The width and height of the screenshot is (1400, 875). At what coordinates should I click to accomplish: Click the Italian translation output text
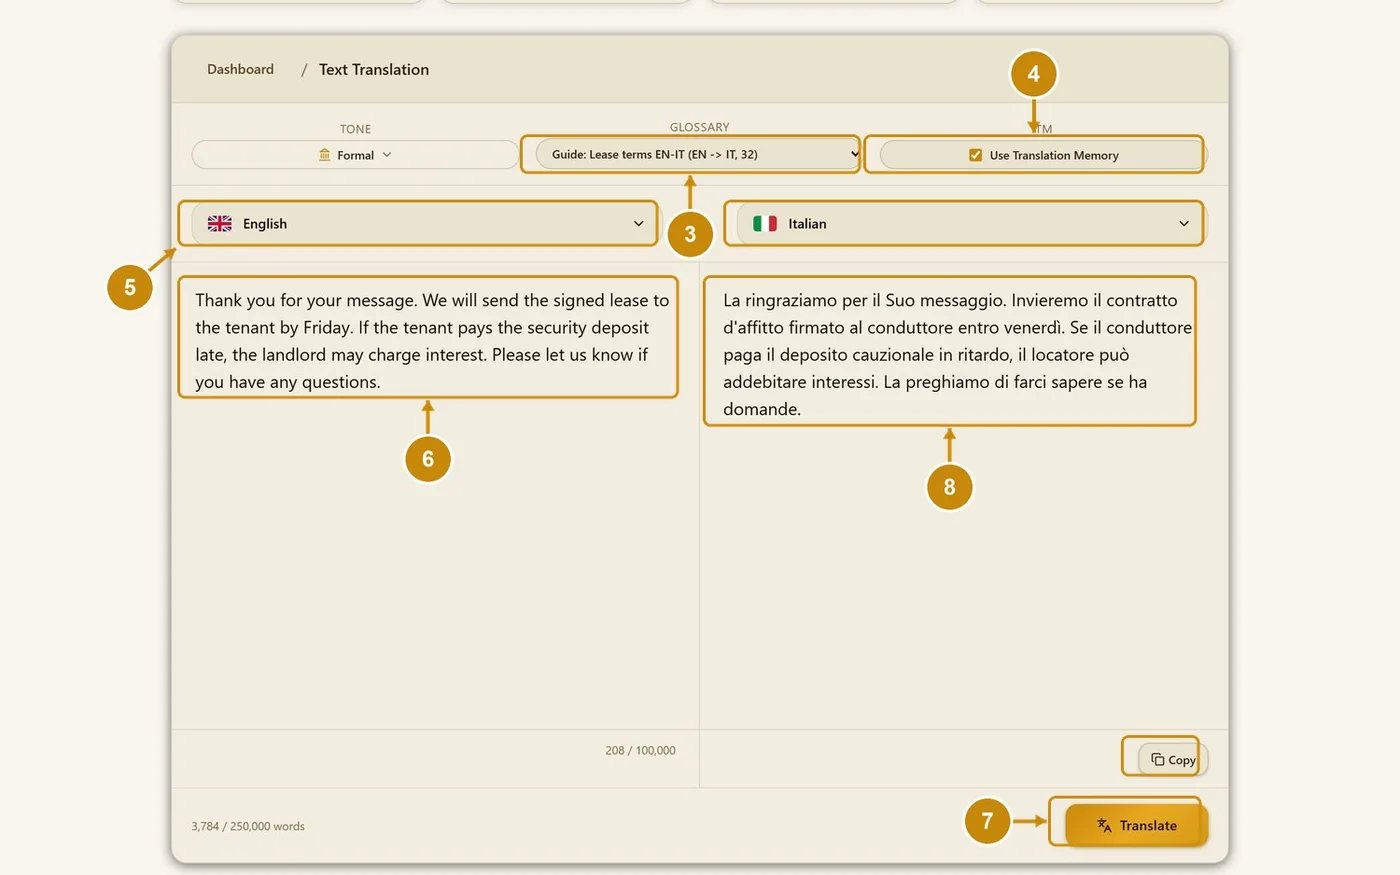click(x=957, y=354)
